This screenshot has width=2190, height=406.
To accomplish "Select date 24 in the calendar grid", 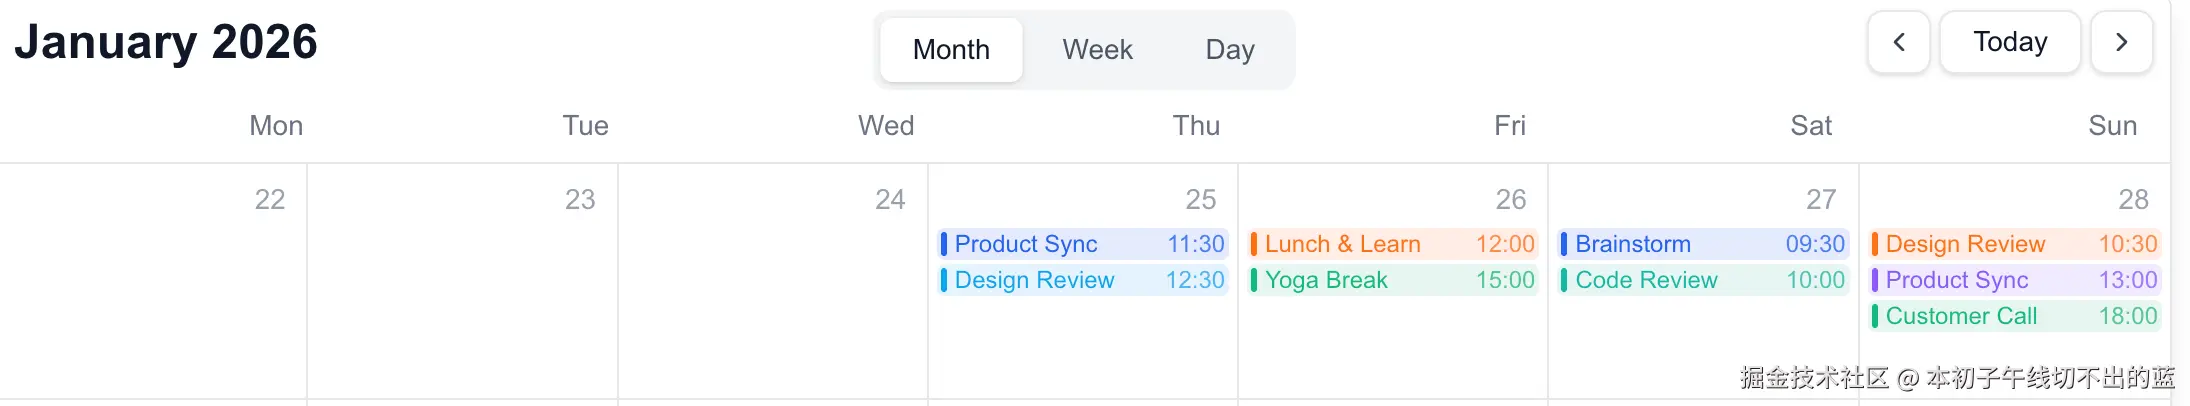I will [x=890, y=199].
